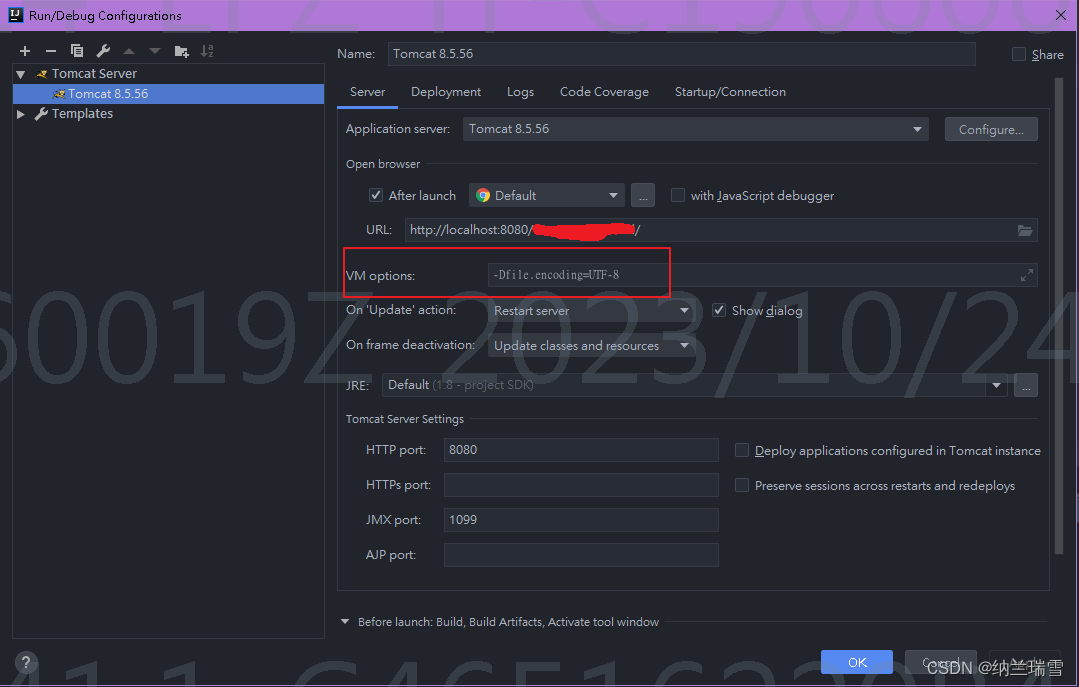Create a new folder for configurations
Screen dimensions: 1079x687
point(182,50)
